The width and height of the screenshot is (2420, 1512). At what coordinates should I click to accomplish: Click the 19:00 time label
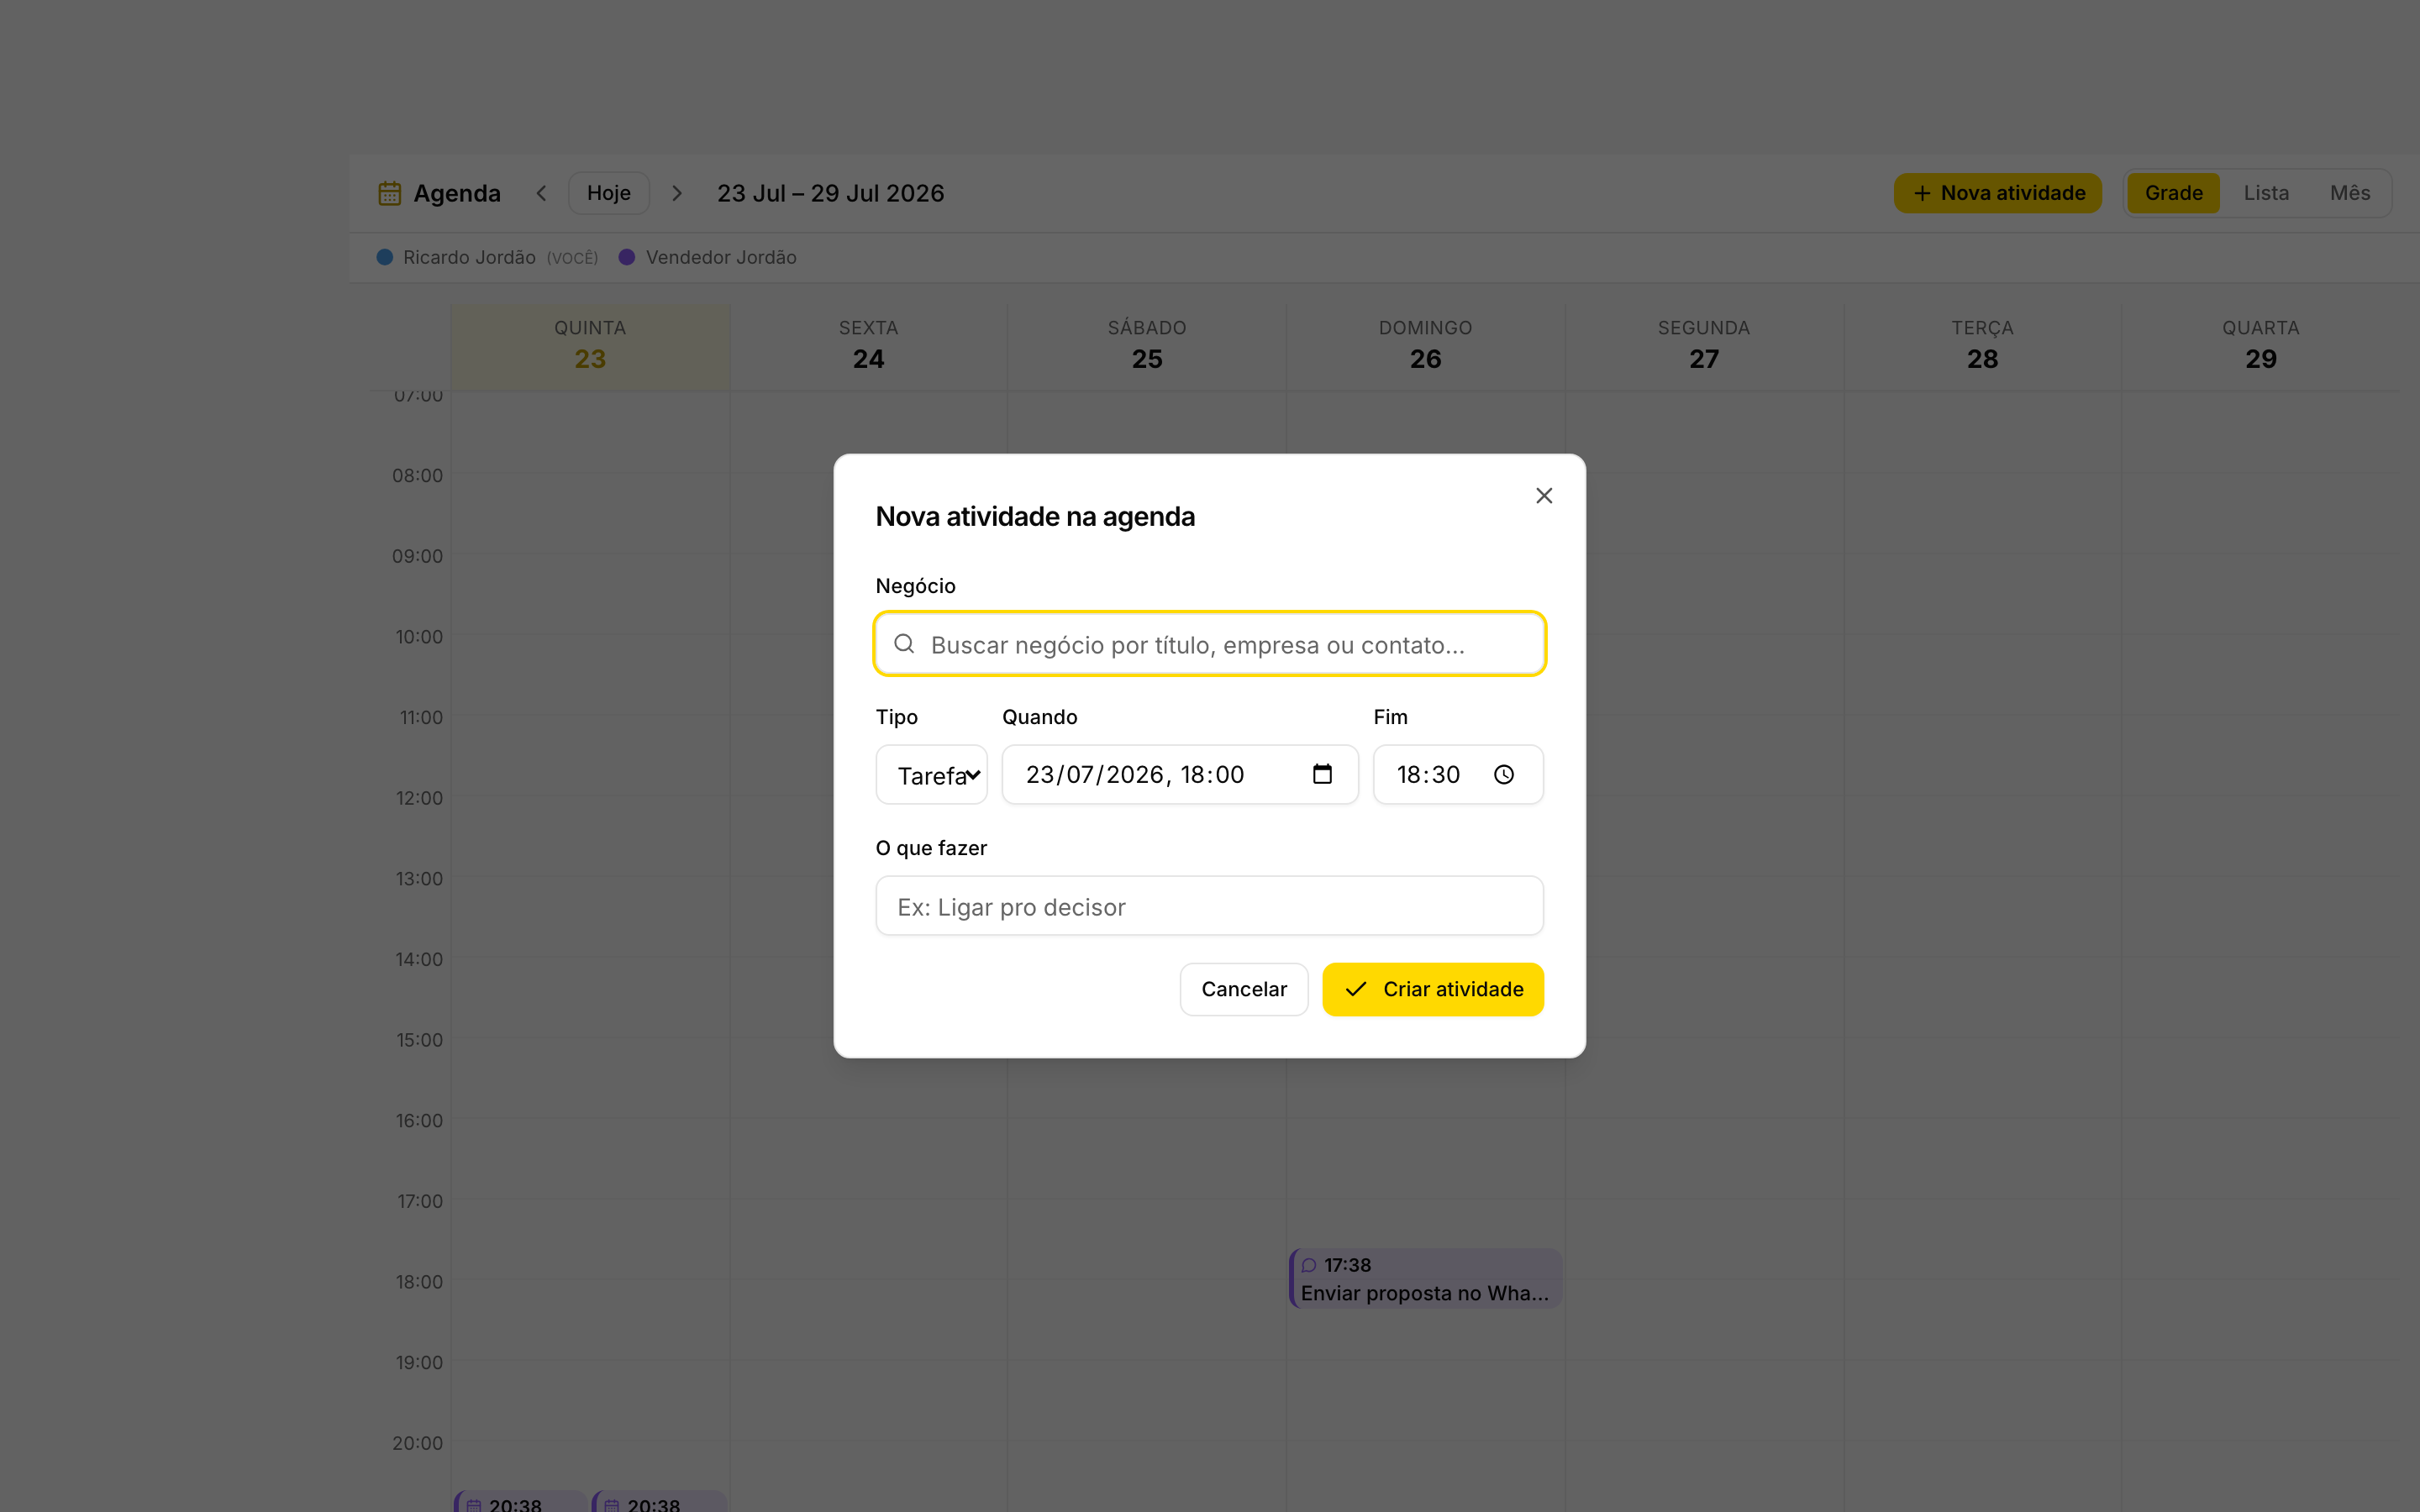(x=419, y=1362)
